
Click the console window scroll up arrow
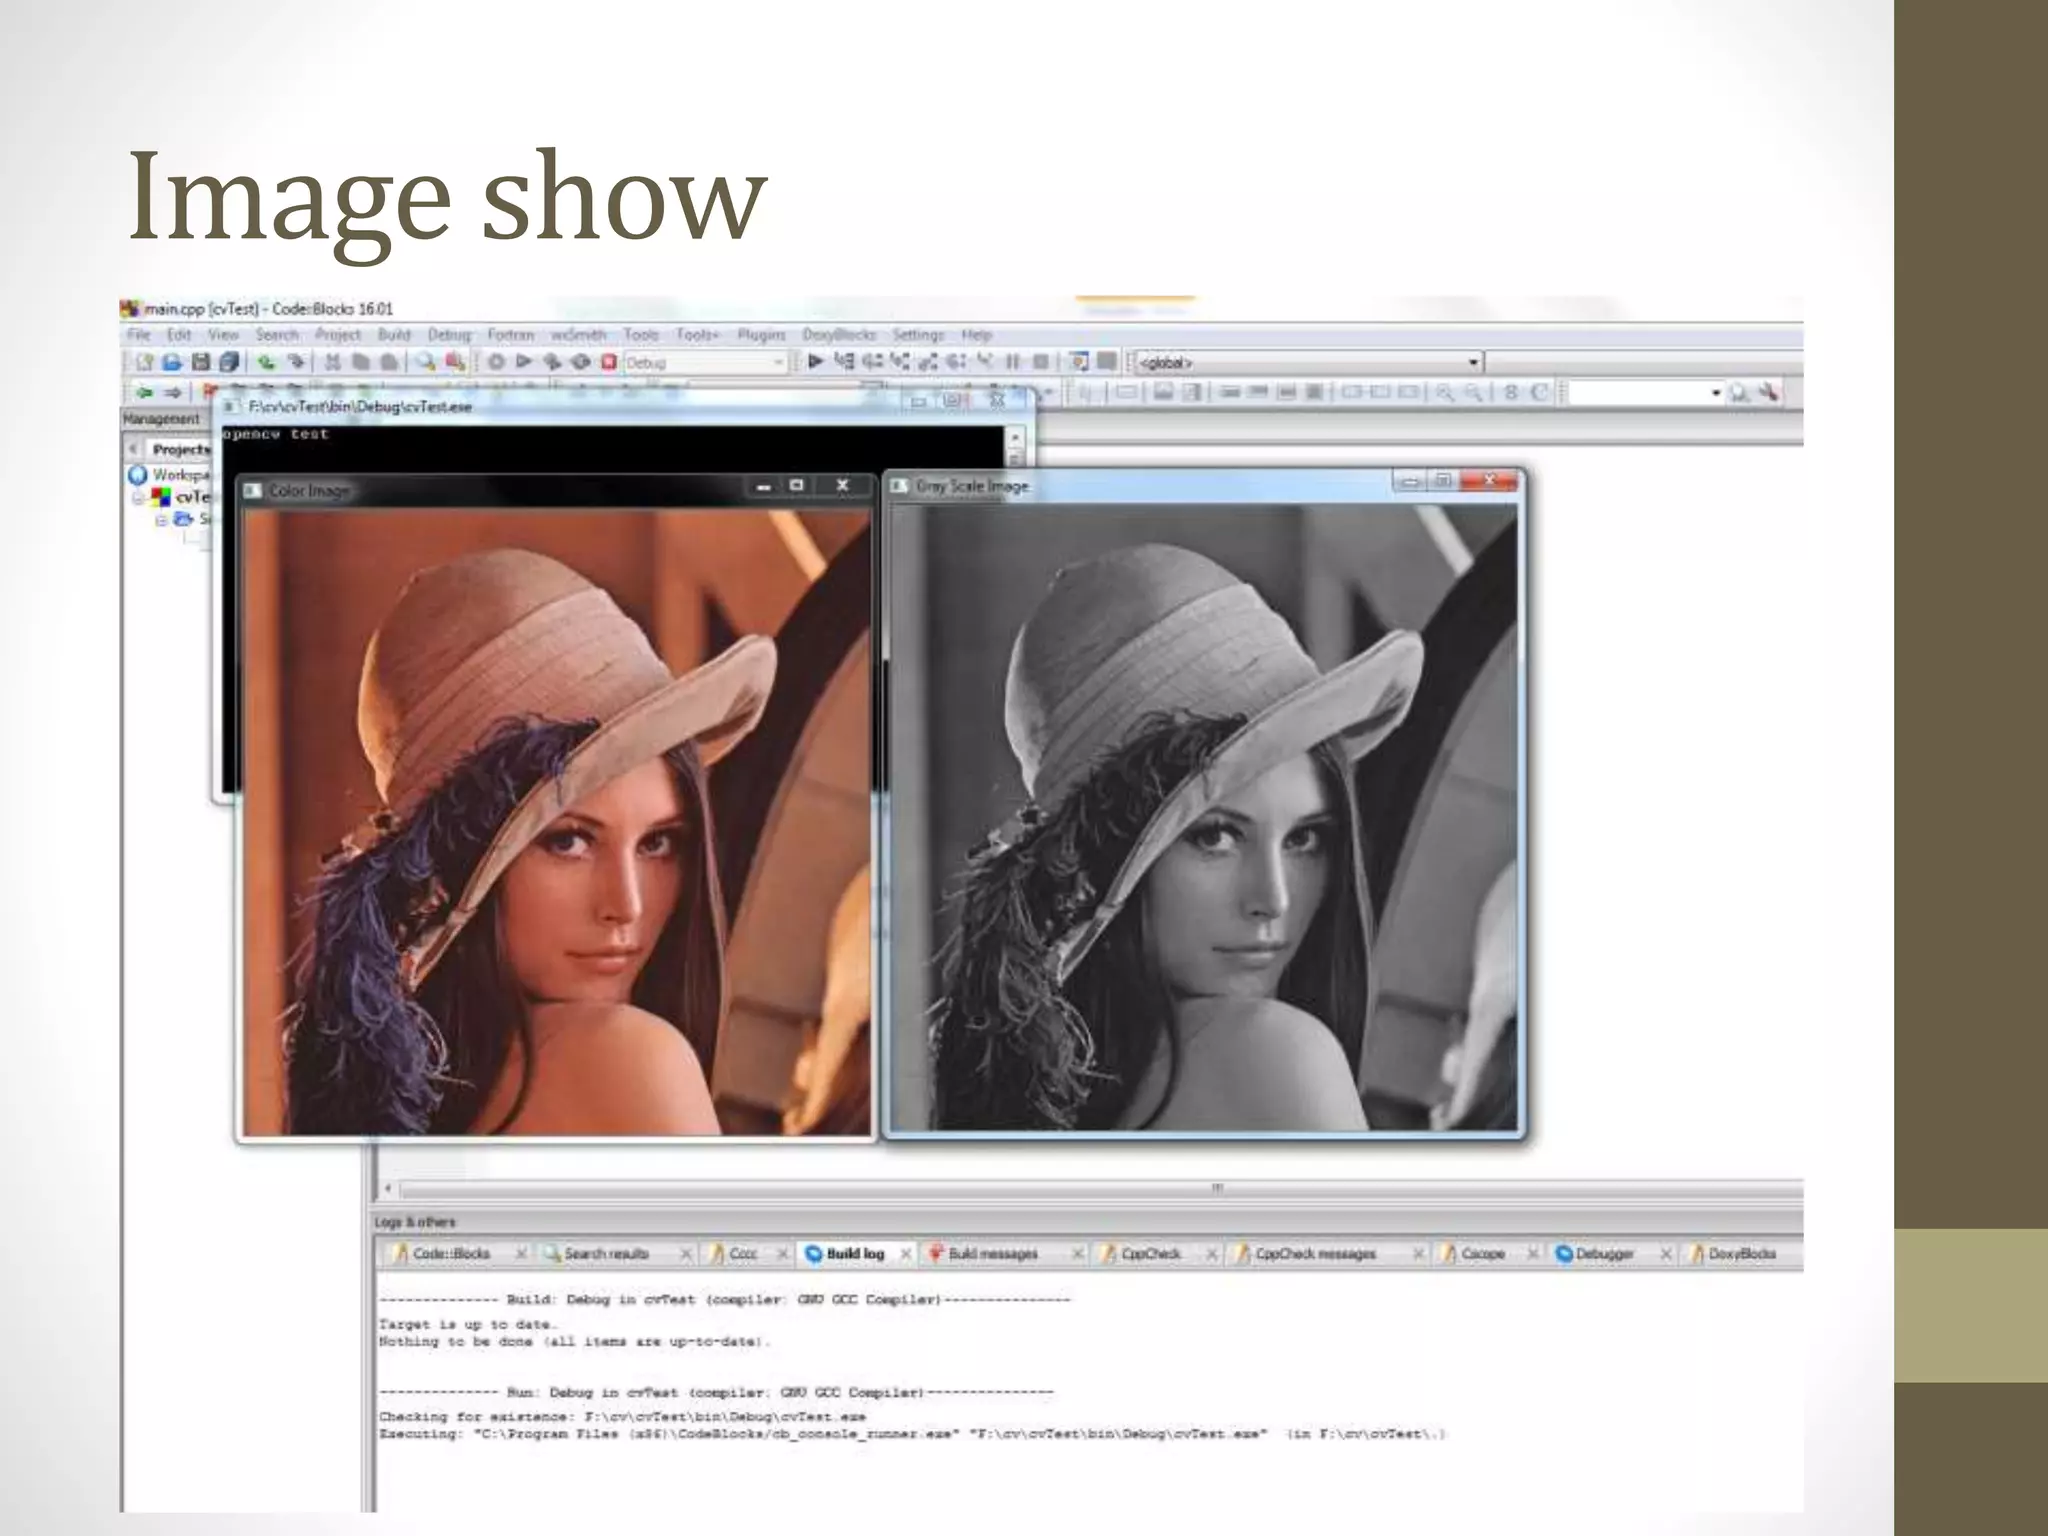pyautogui.click(x=1014, y=437)
